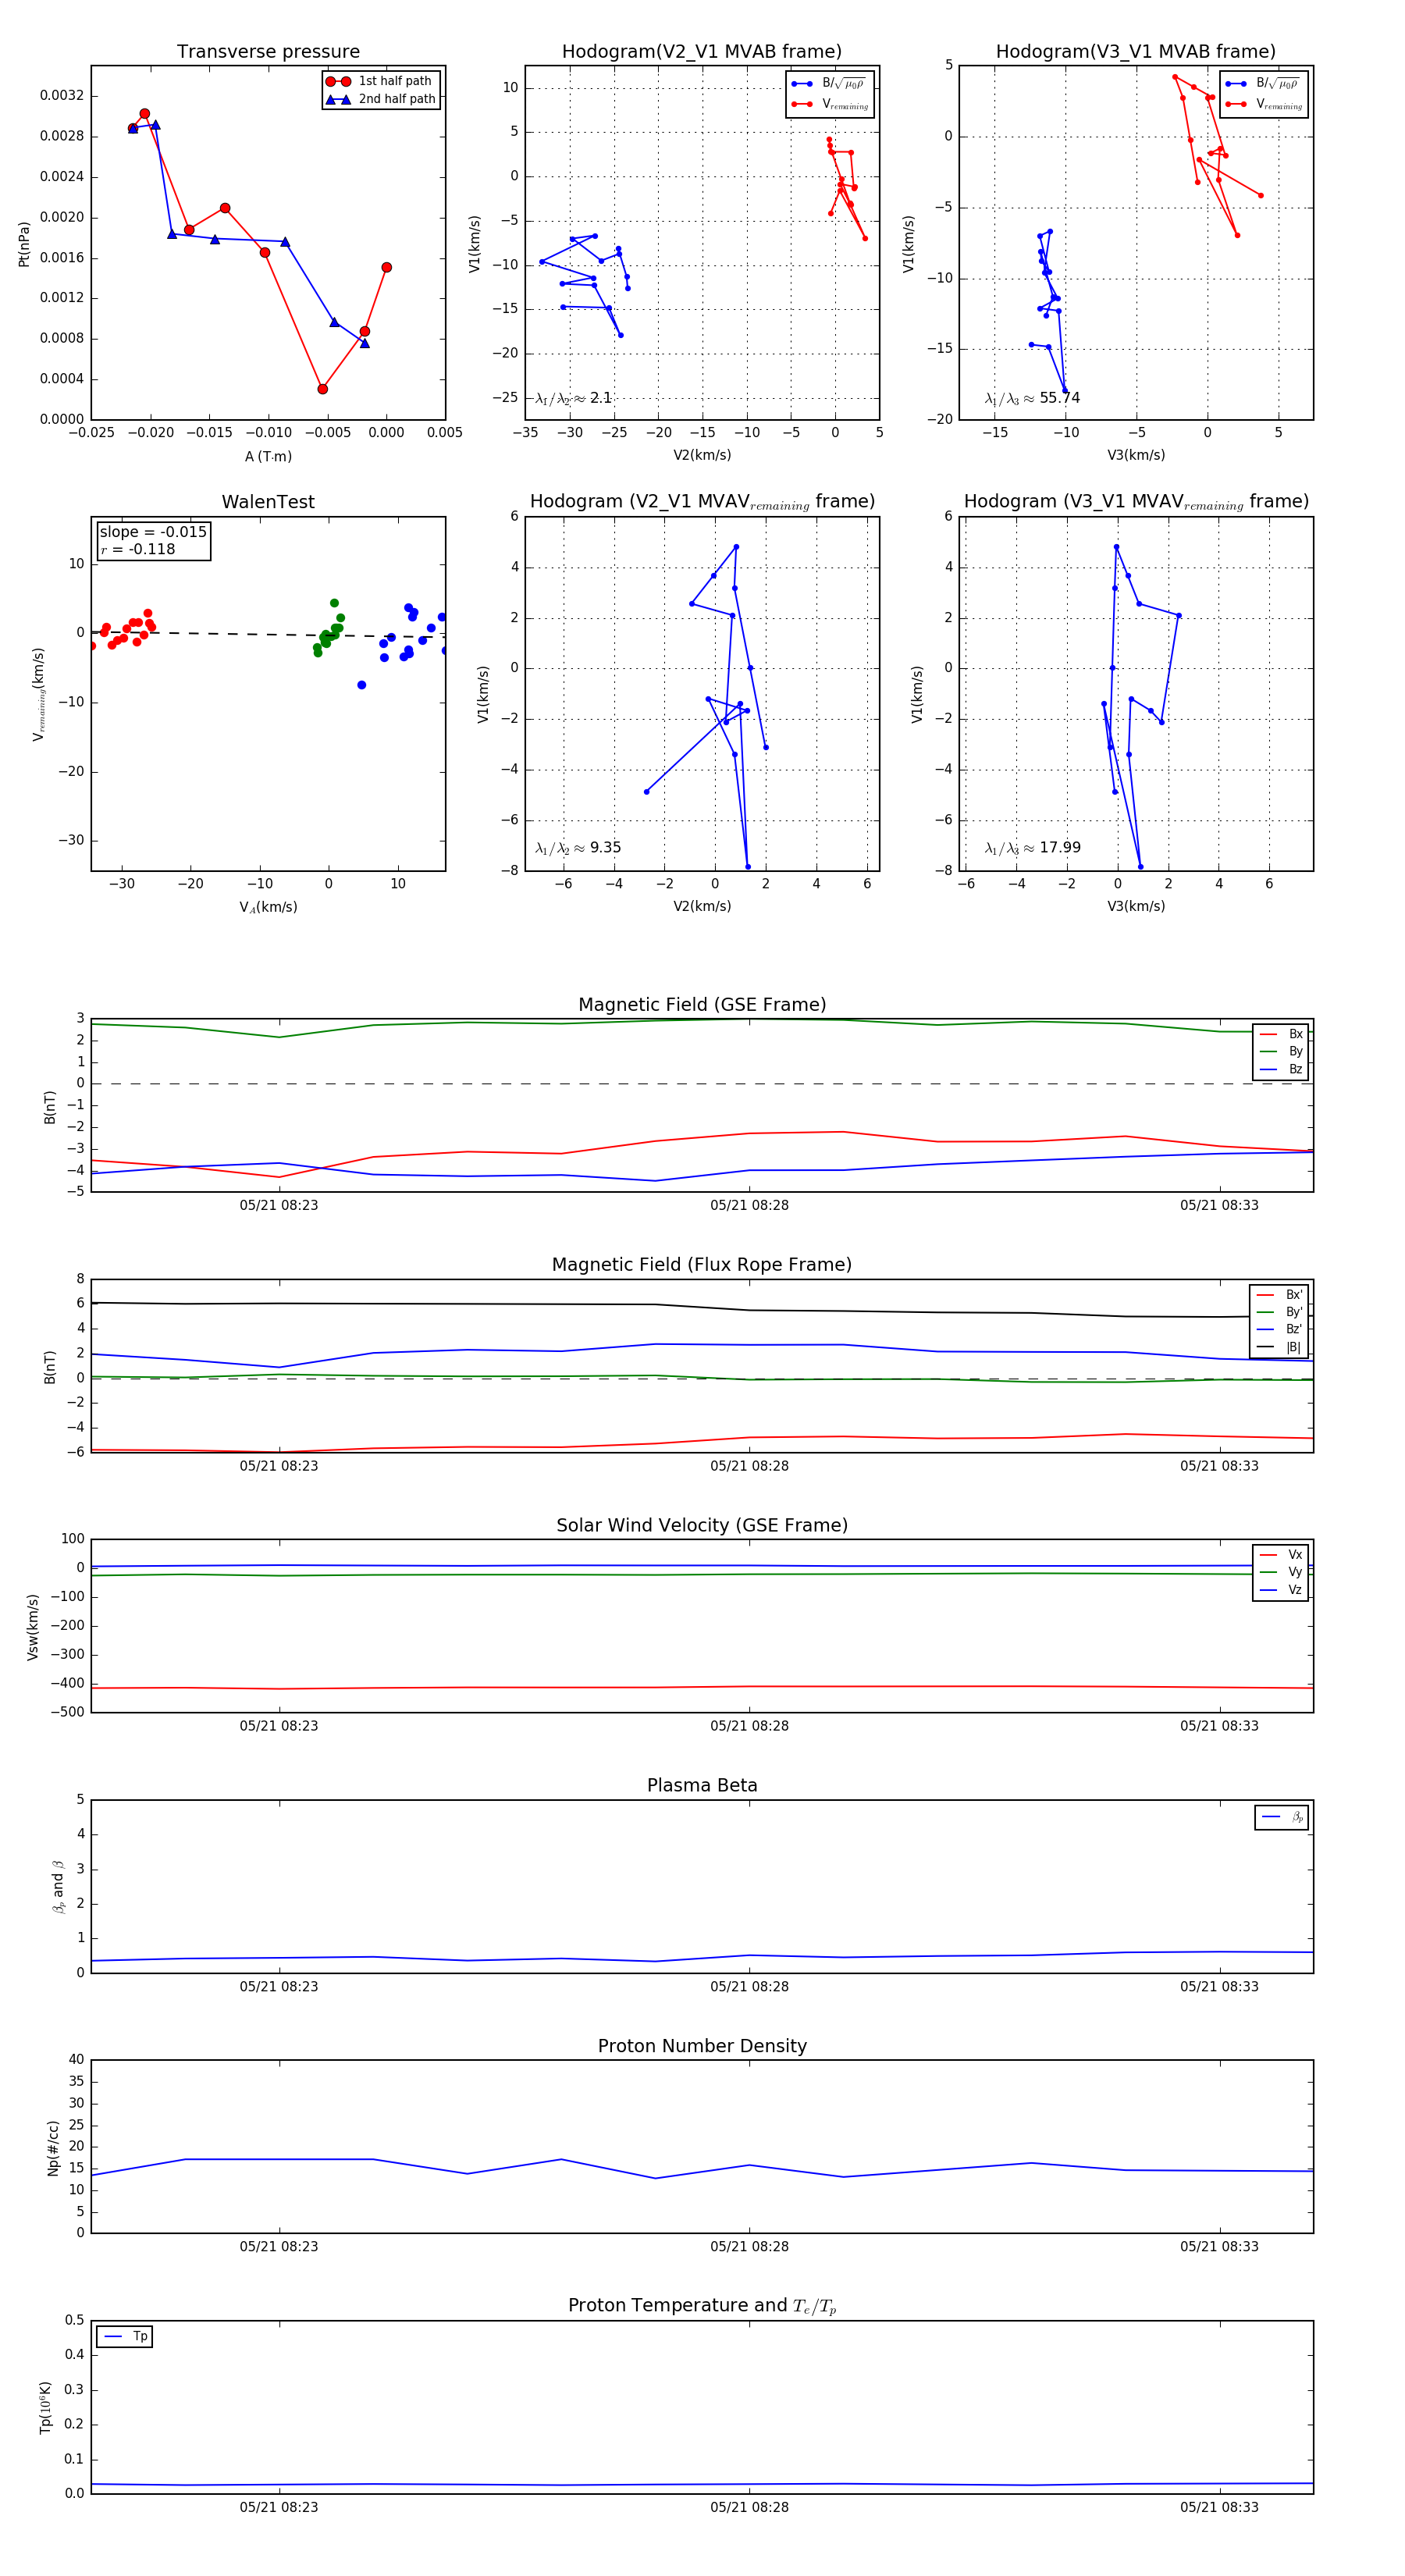
Task: Select the "Vz" legend entry
Action: click(x=1281, y=1590)
